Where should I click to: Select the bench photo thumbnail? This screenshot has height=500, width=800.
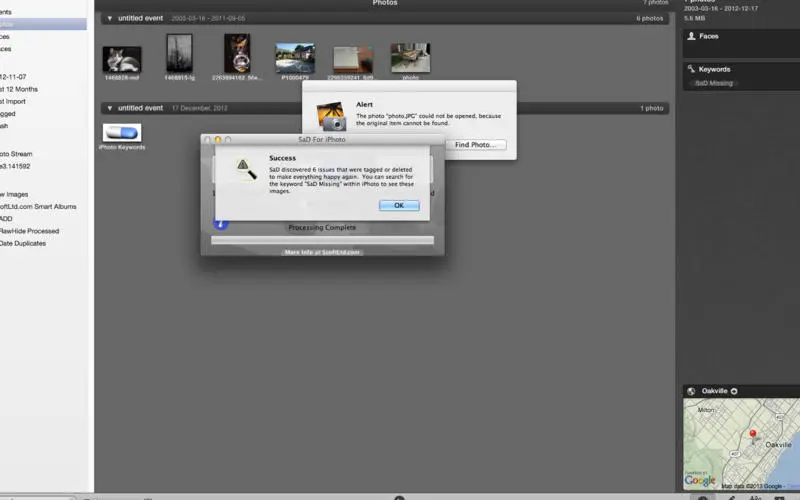410,58
